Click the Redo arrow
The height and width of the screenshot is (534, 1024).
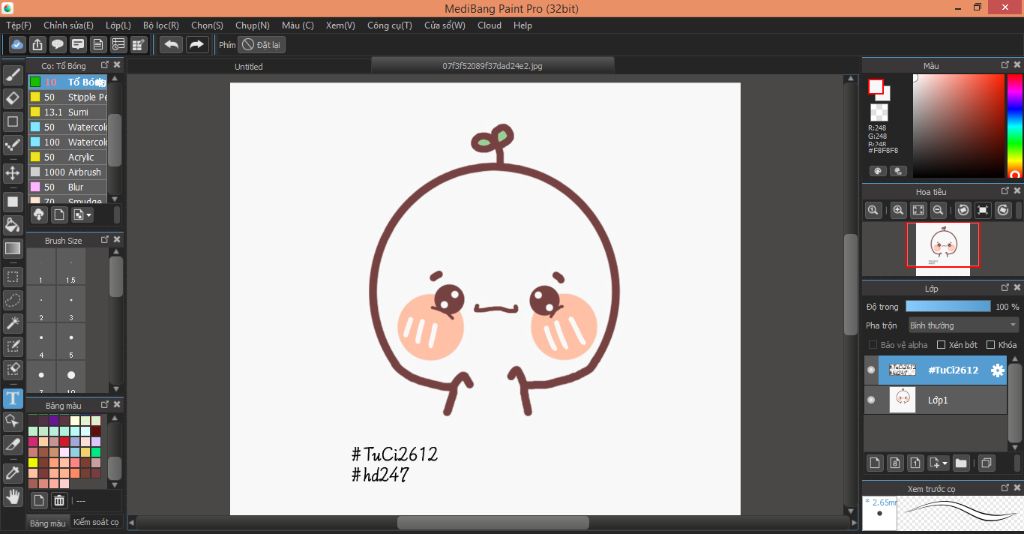(x=196, y=44)
